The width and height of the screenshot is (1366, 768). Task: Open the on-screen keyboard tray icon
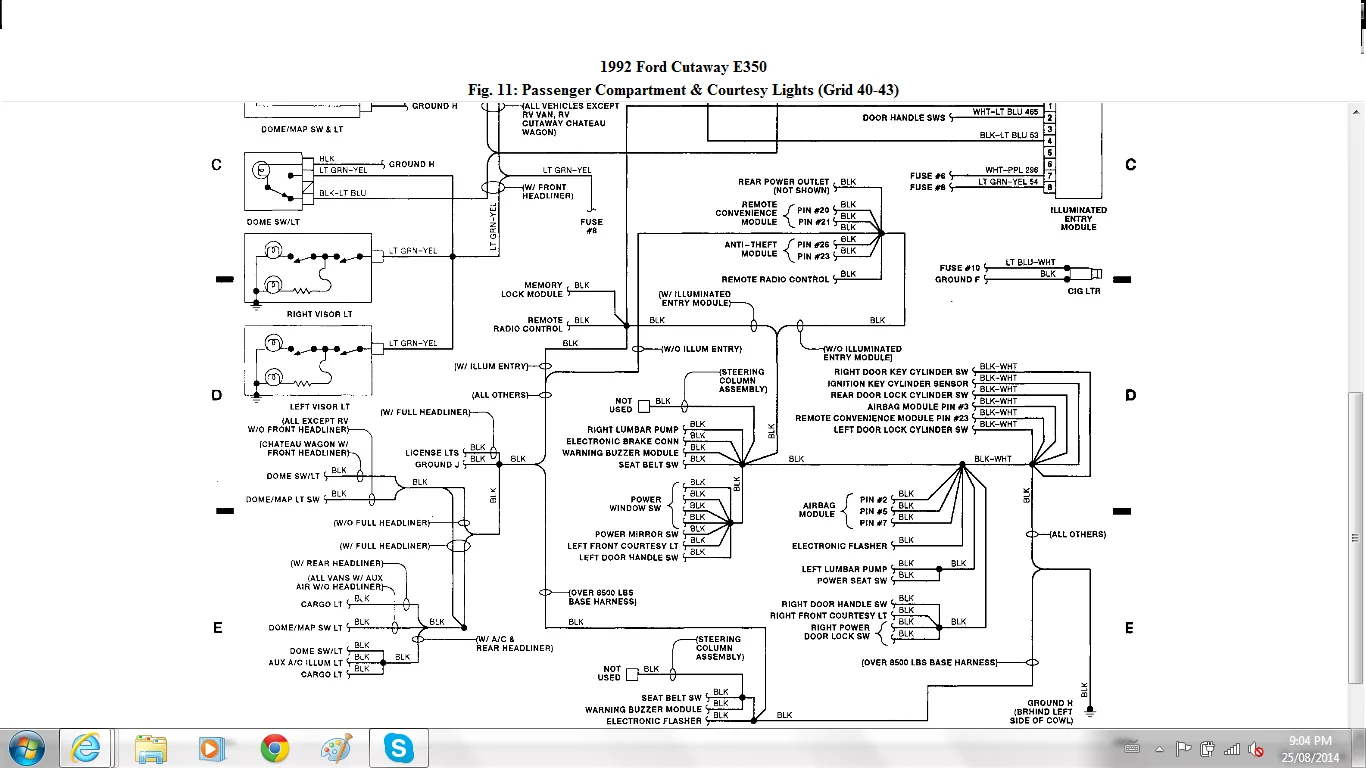point(1132,748)
